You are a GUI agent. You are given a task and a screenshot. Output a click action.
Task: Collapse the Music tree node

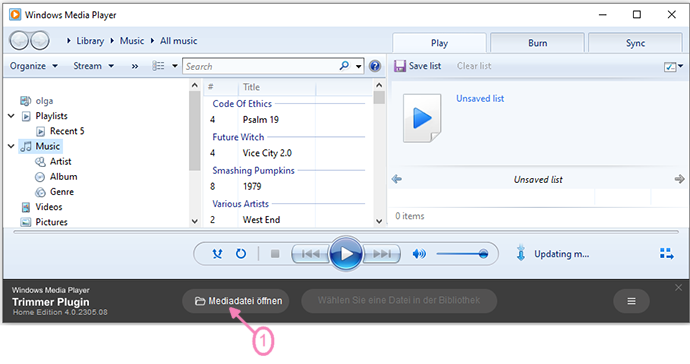[11, 146]
